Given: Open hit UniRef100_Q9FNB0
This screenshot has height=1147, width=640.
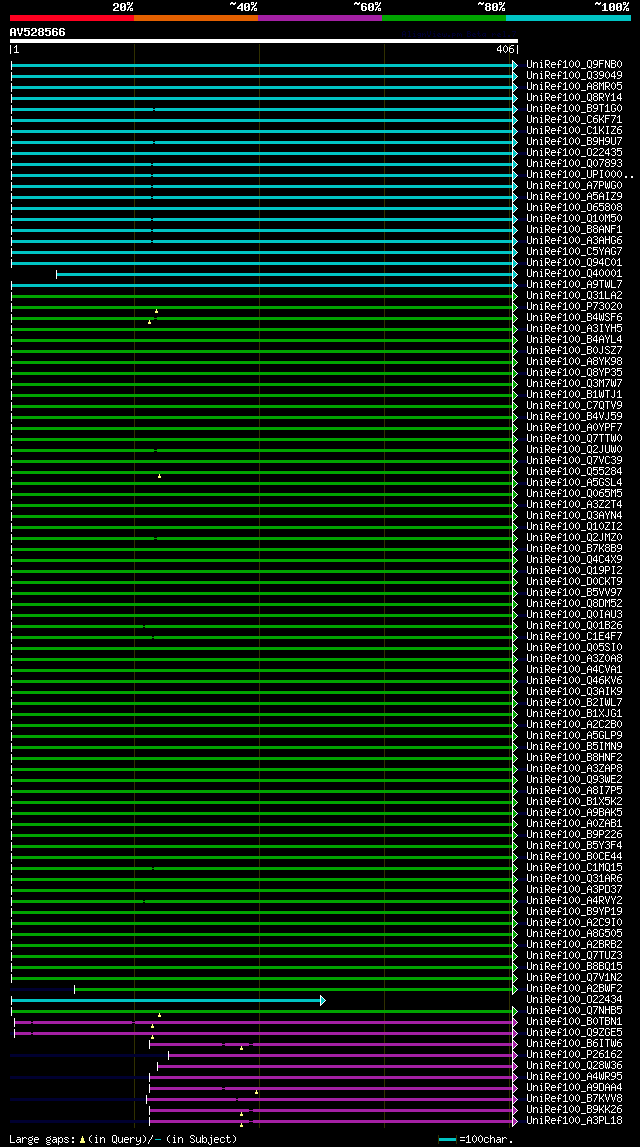Looking at the screenshot, I should [x=574, y=64].
